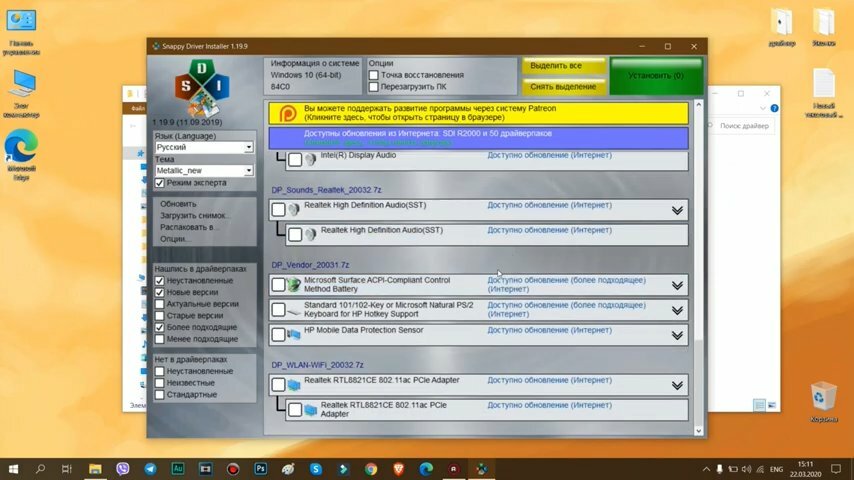
Task: Open Telegram from the taskbar
Action: coord(150,469)
